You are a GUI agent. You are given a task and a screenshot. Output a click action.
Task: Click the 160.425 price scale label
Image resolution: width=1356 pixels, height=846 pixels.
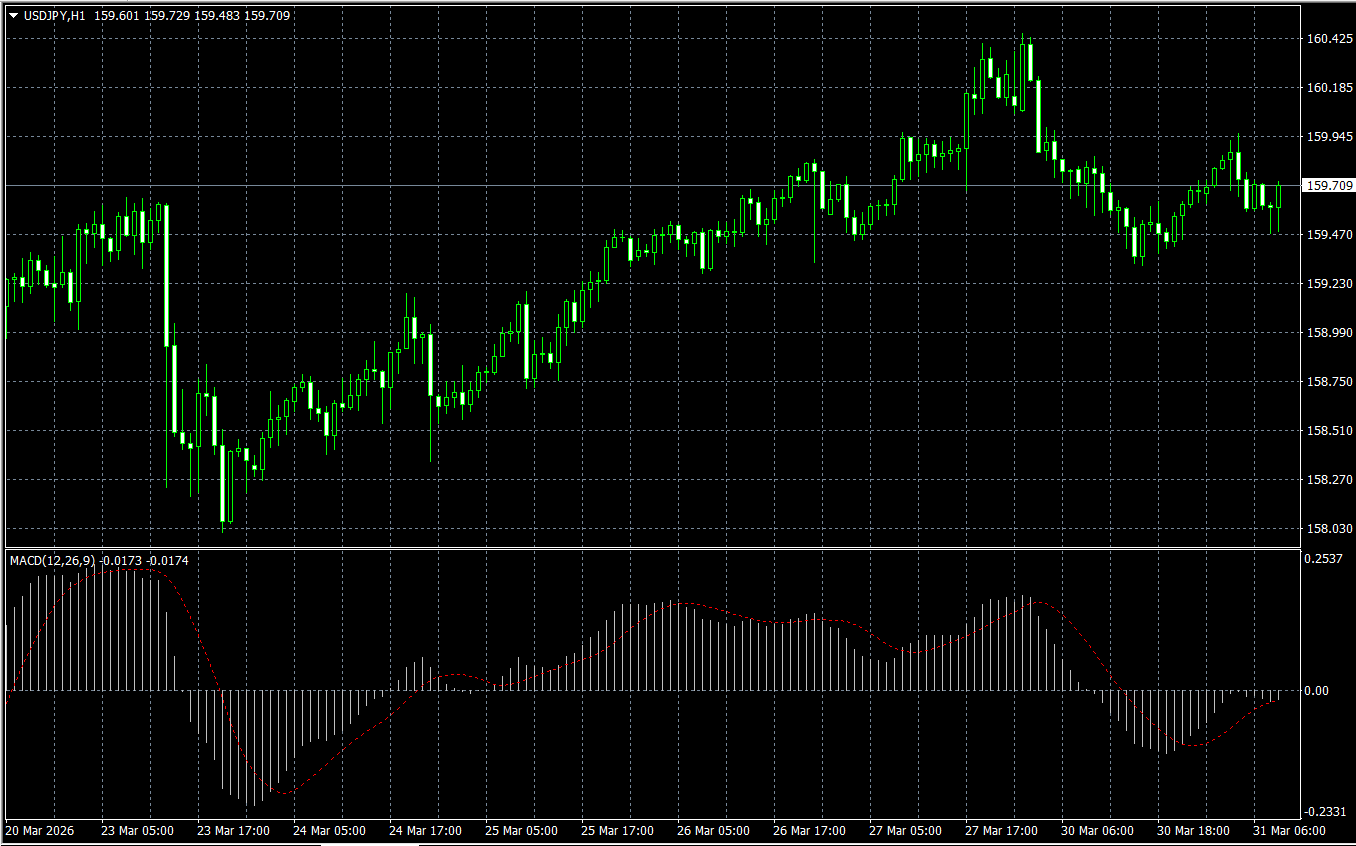point(1329,39)
